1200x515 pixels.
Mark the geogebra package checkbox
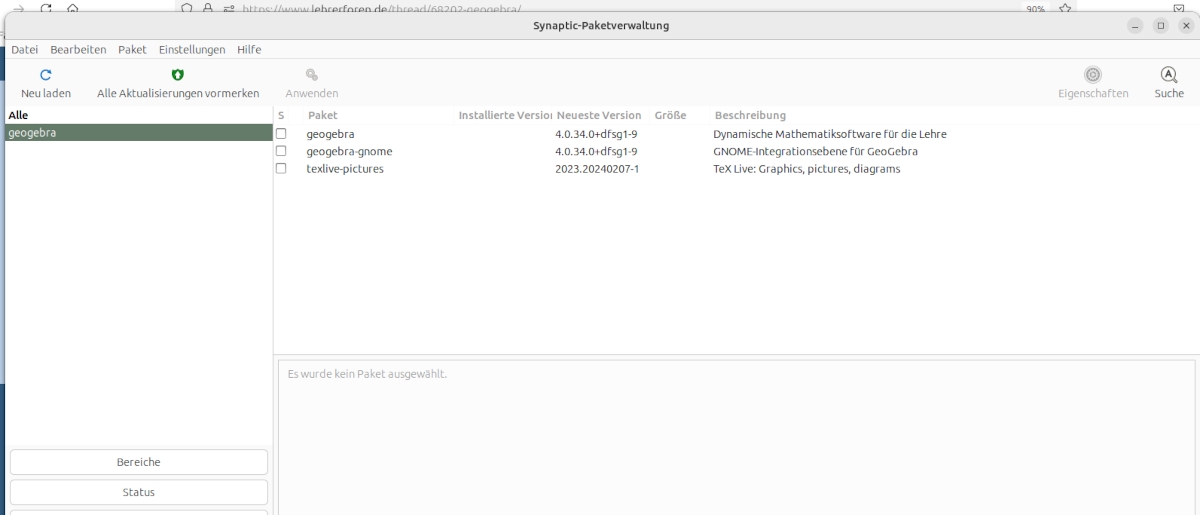281,134
